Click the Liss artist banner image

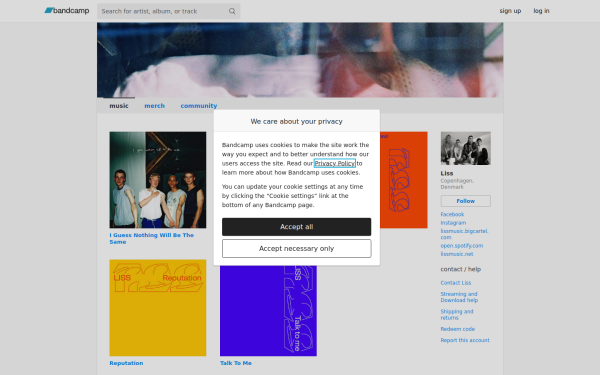pyautogui.click(x=300, y=60)
